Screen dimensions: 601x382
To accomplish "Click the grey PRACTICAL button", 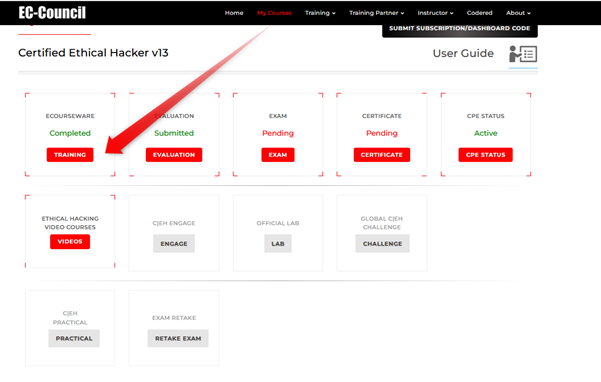I will click(x=74, y=338).
